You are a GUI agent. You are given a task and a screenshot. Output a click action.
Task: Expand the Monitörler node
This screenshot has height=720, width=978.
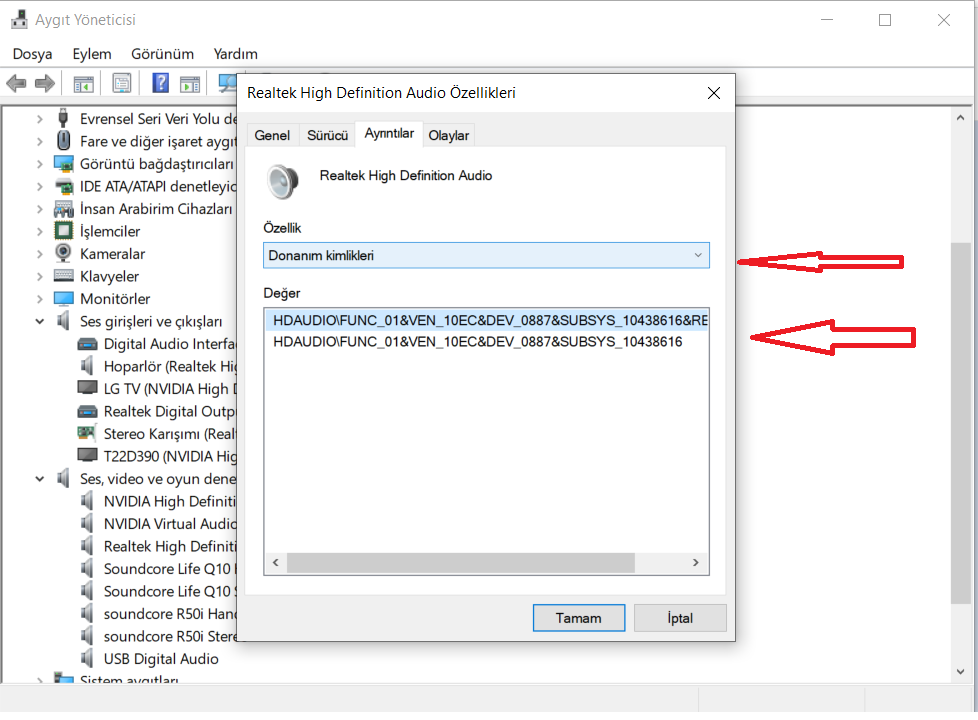point(39,299)
